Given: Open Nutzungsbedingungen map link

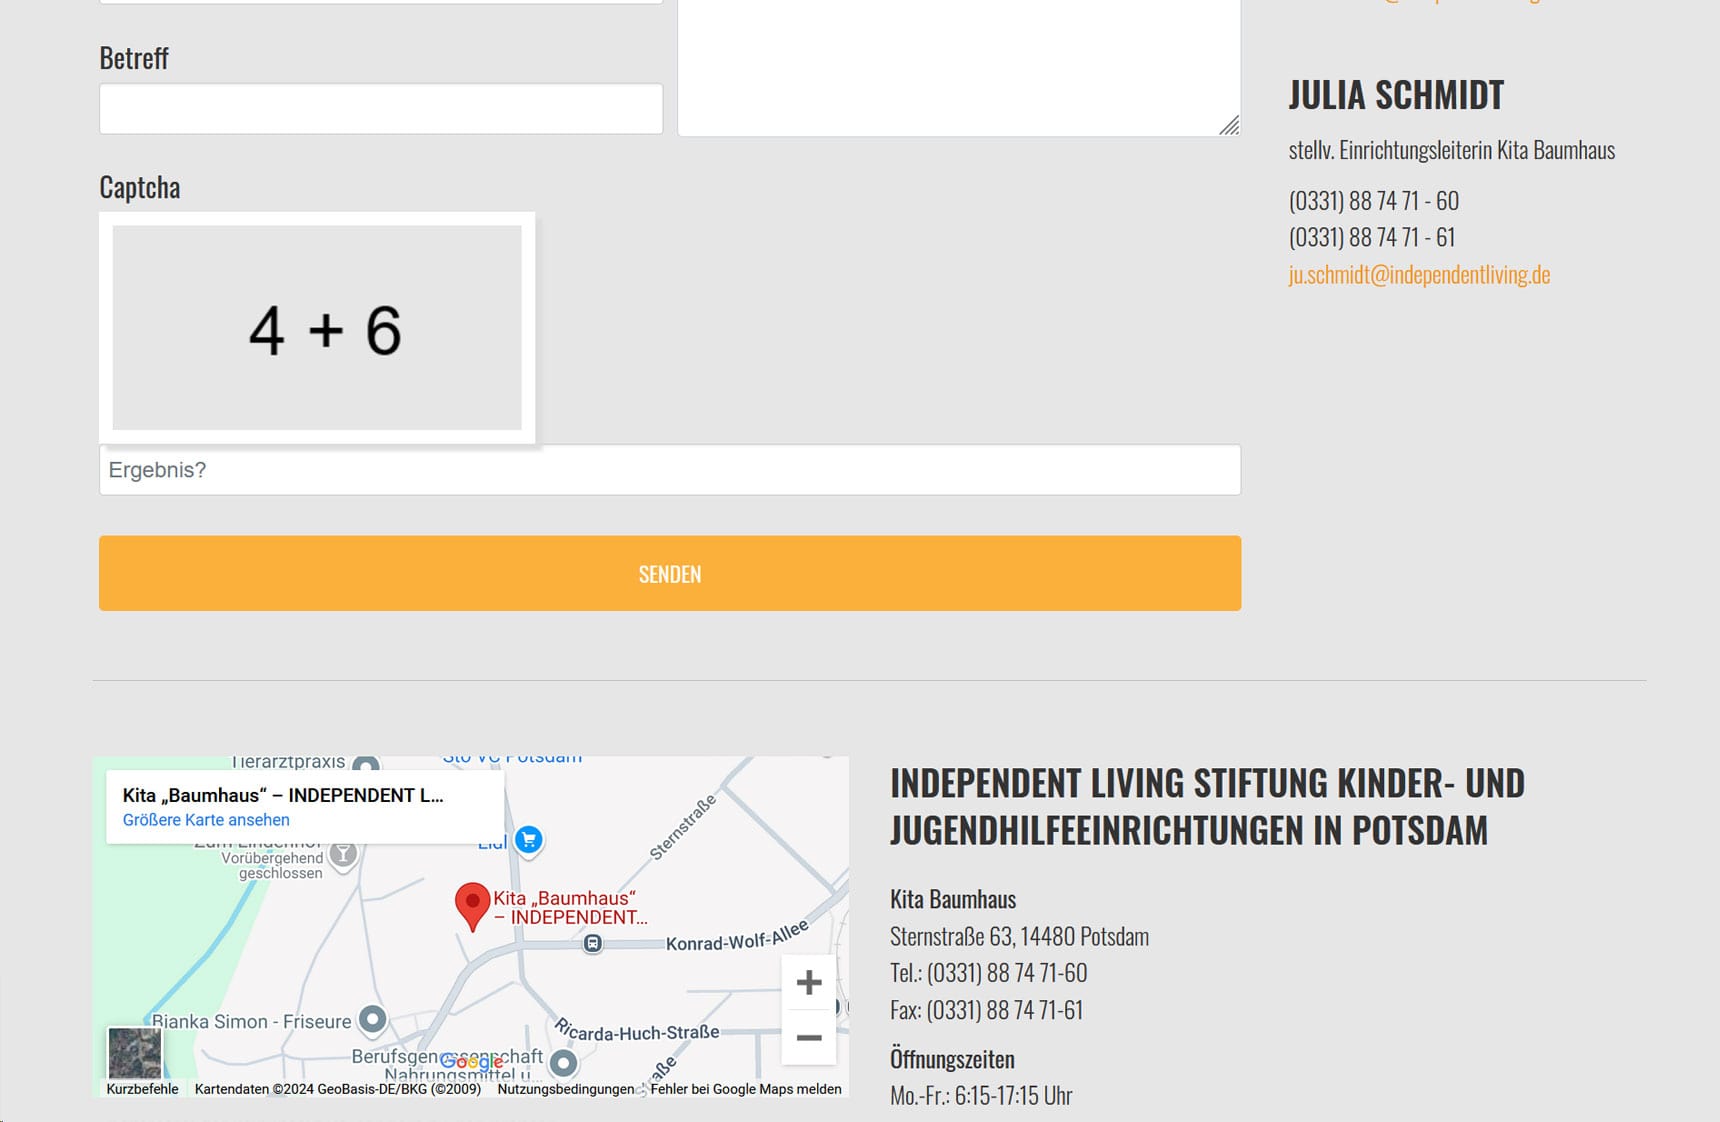Looking at the screenshot, I should pyautogui.click(x=565, y=1089).
